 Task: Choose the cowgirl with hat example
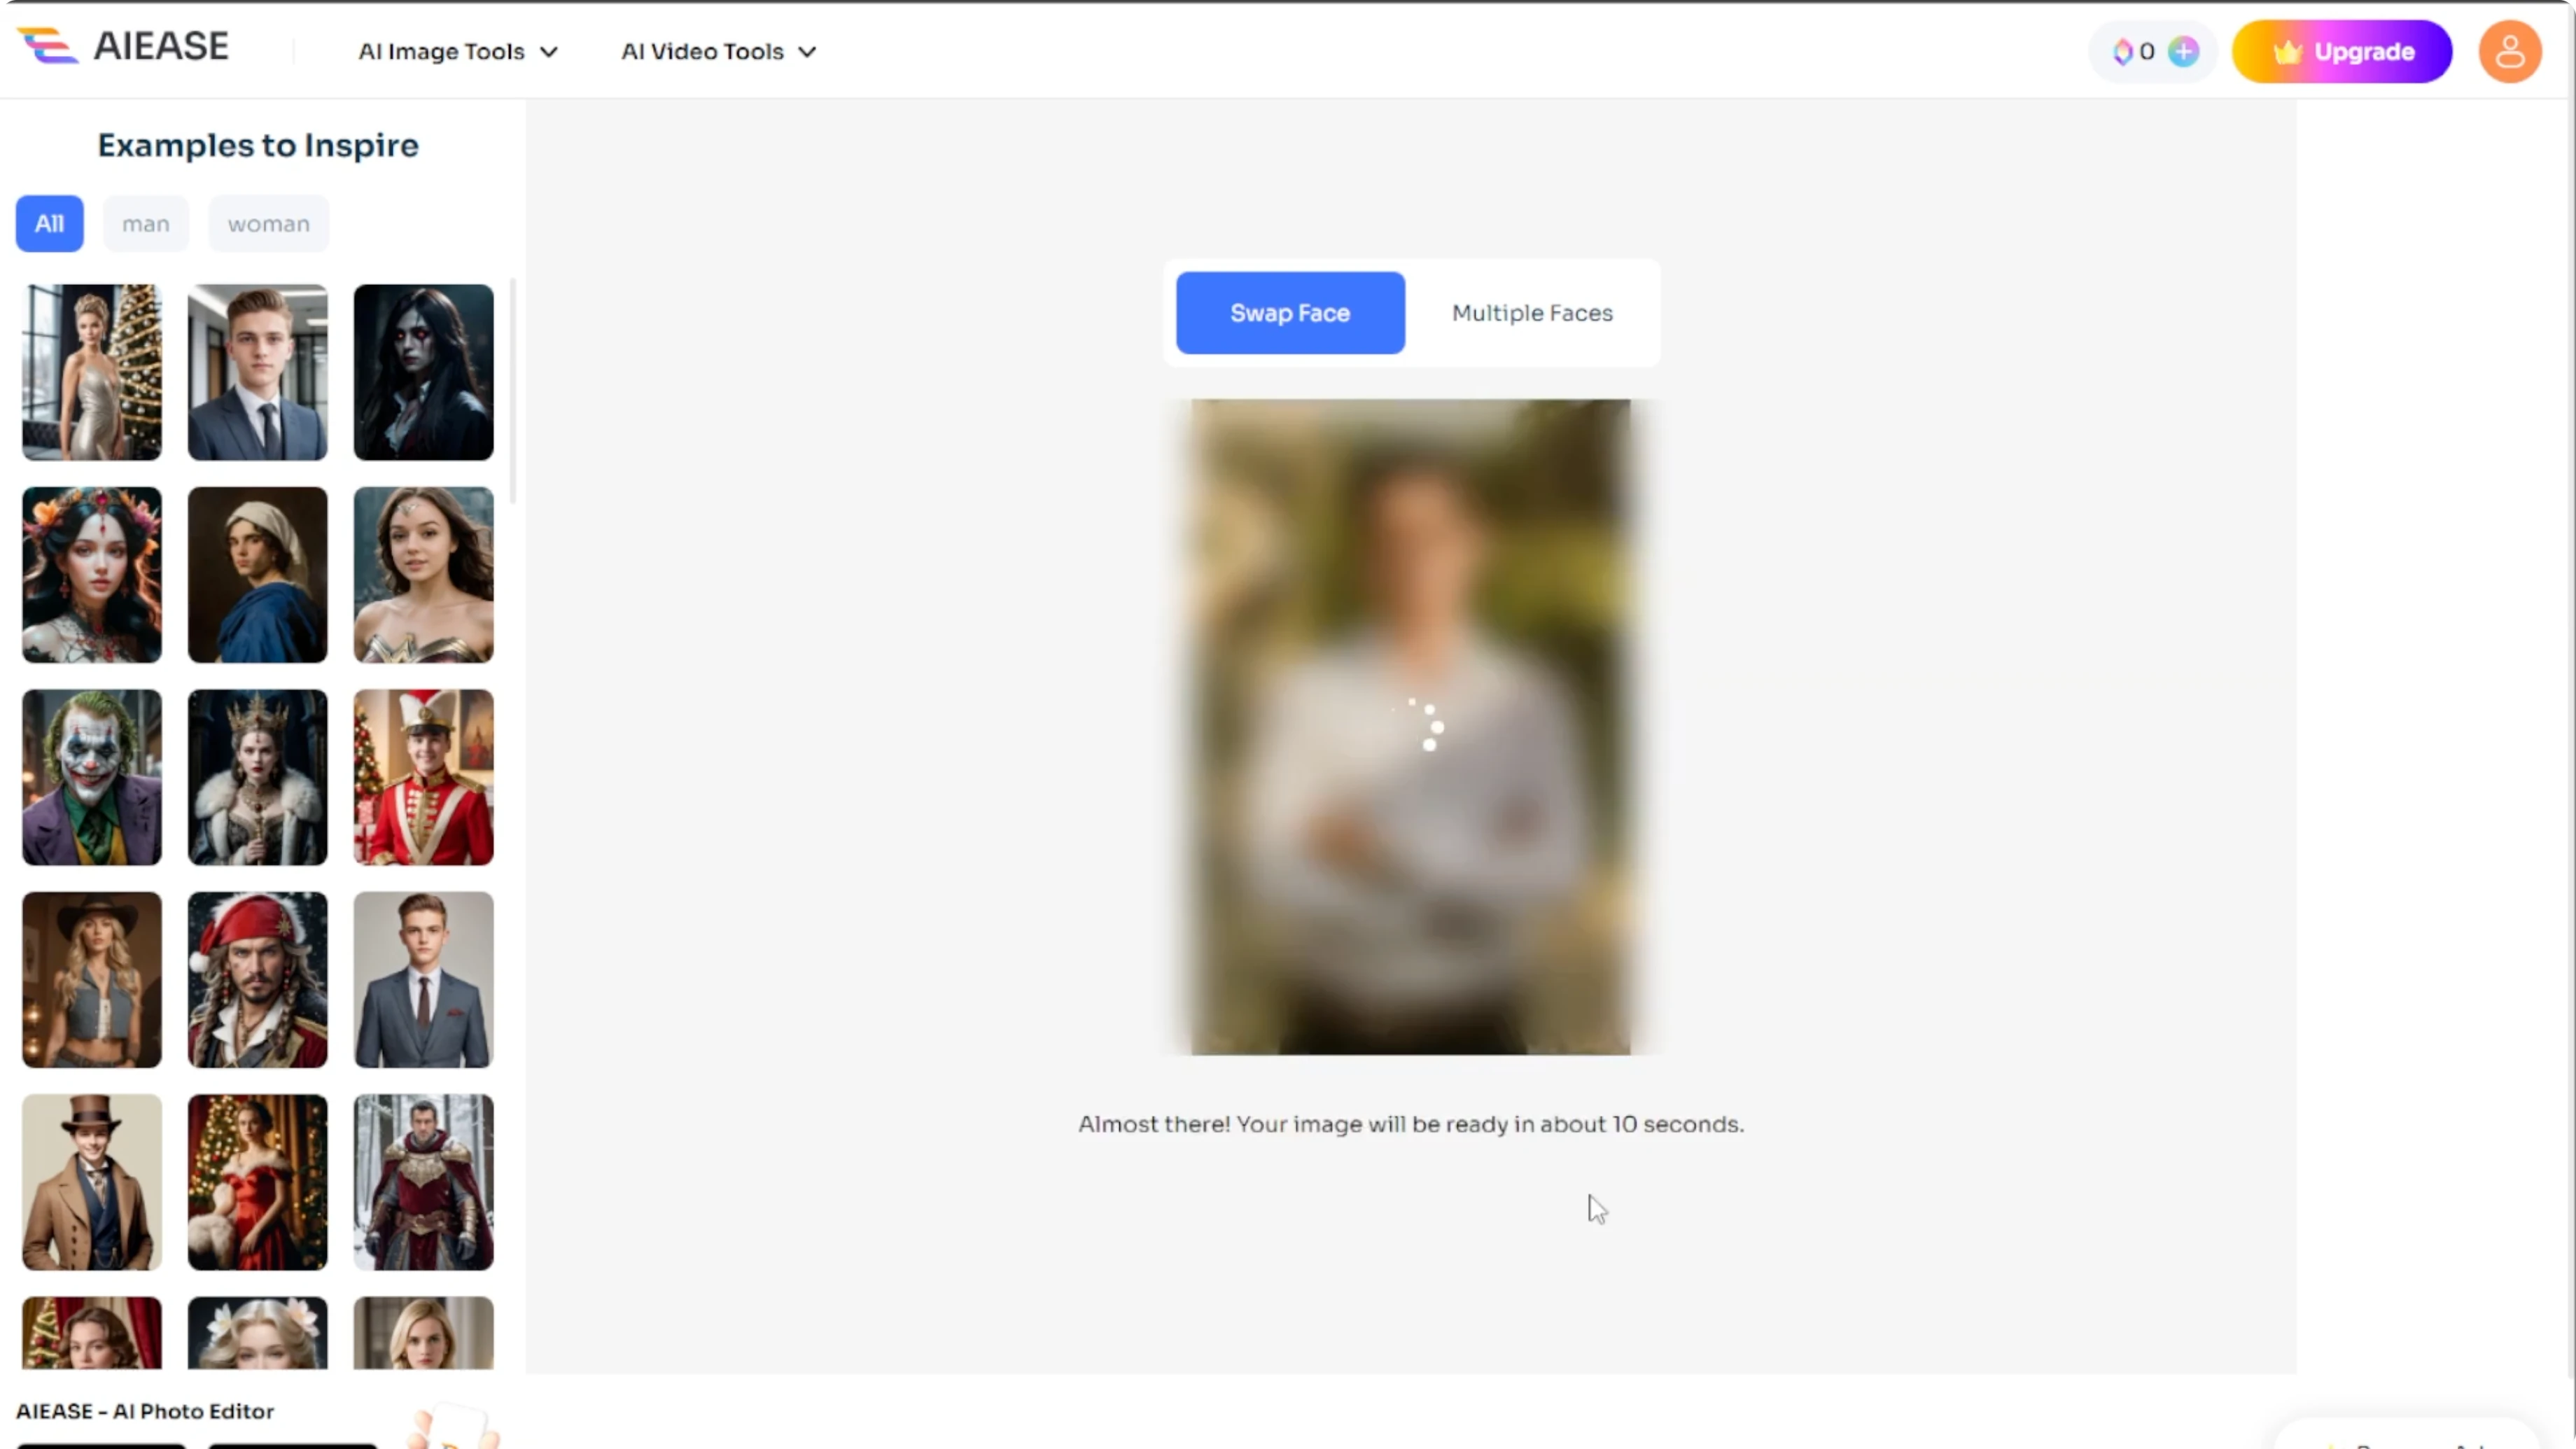click(92, 980)
